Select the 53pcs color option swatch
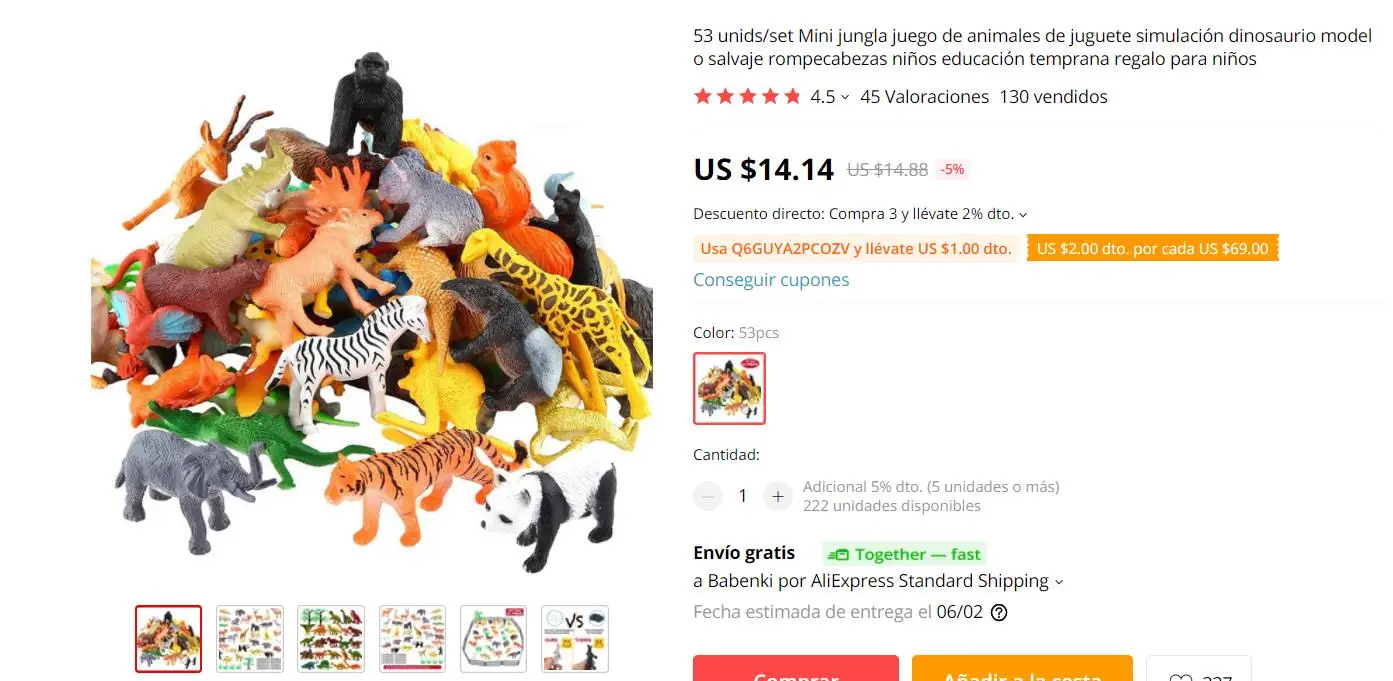The width and height of the screenshot is (1393, 681). point(729,388)
